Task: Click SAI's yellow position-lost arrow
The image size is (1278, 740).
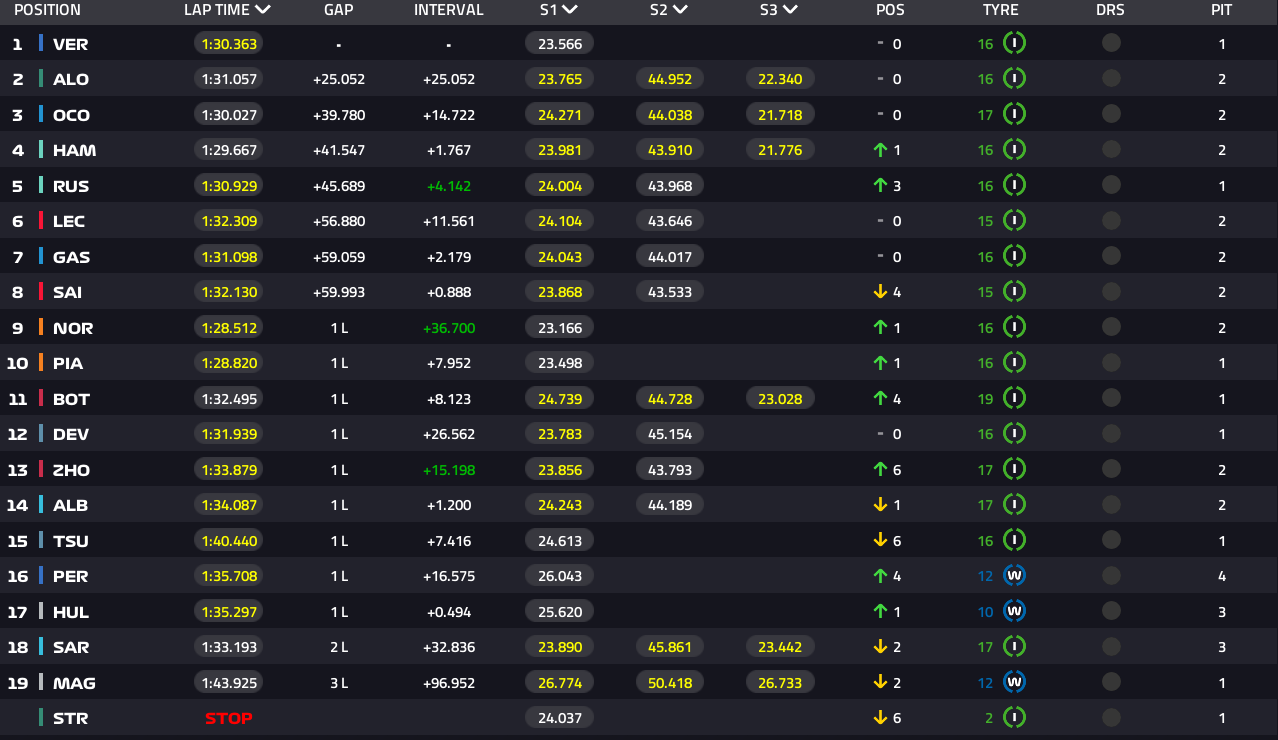Action: tap(880, 292)
